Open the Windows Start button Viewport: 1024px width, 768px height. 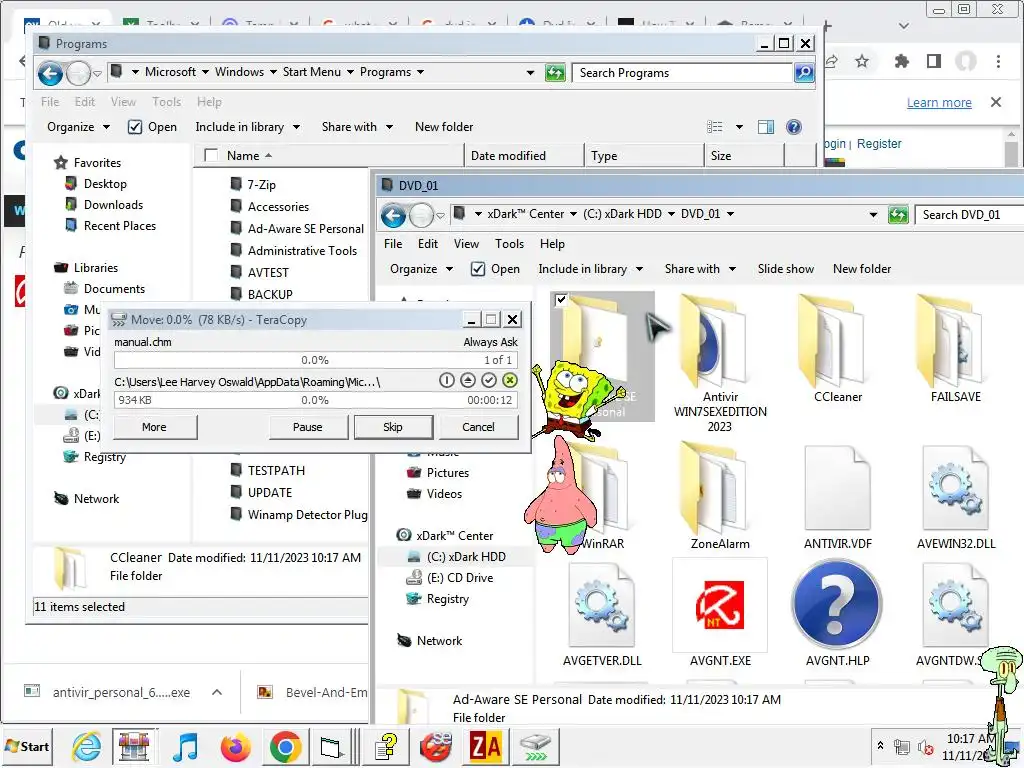[x=27, y=746]
